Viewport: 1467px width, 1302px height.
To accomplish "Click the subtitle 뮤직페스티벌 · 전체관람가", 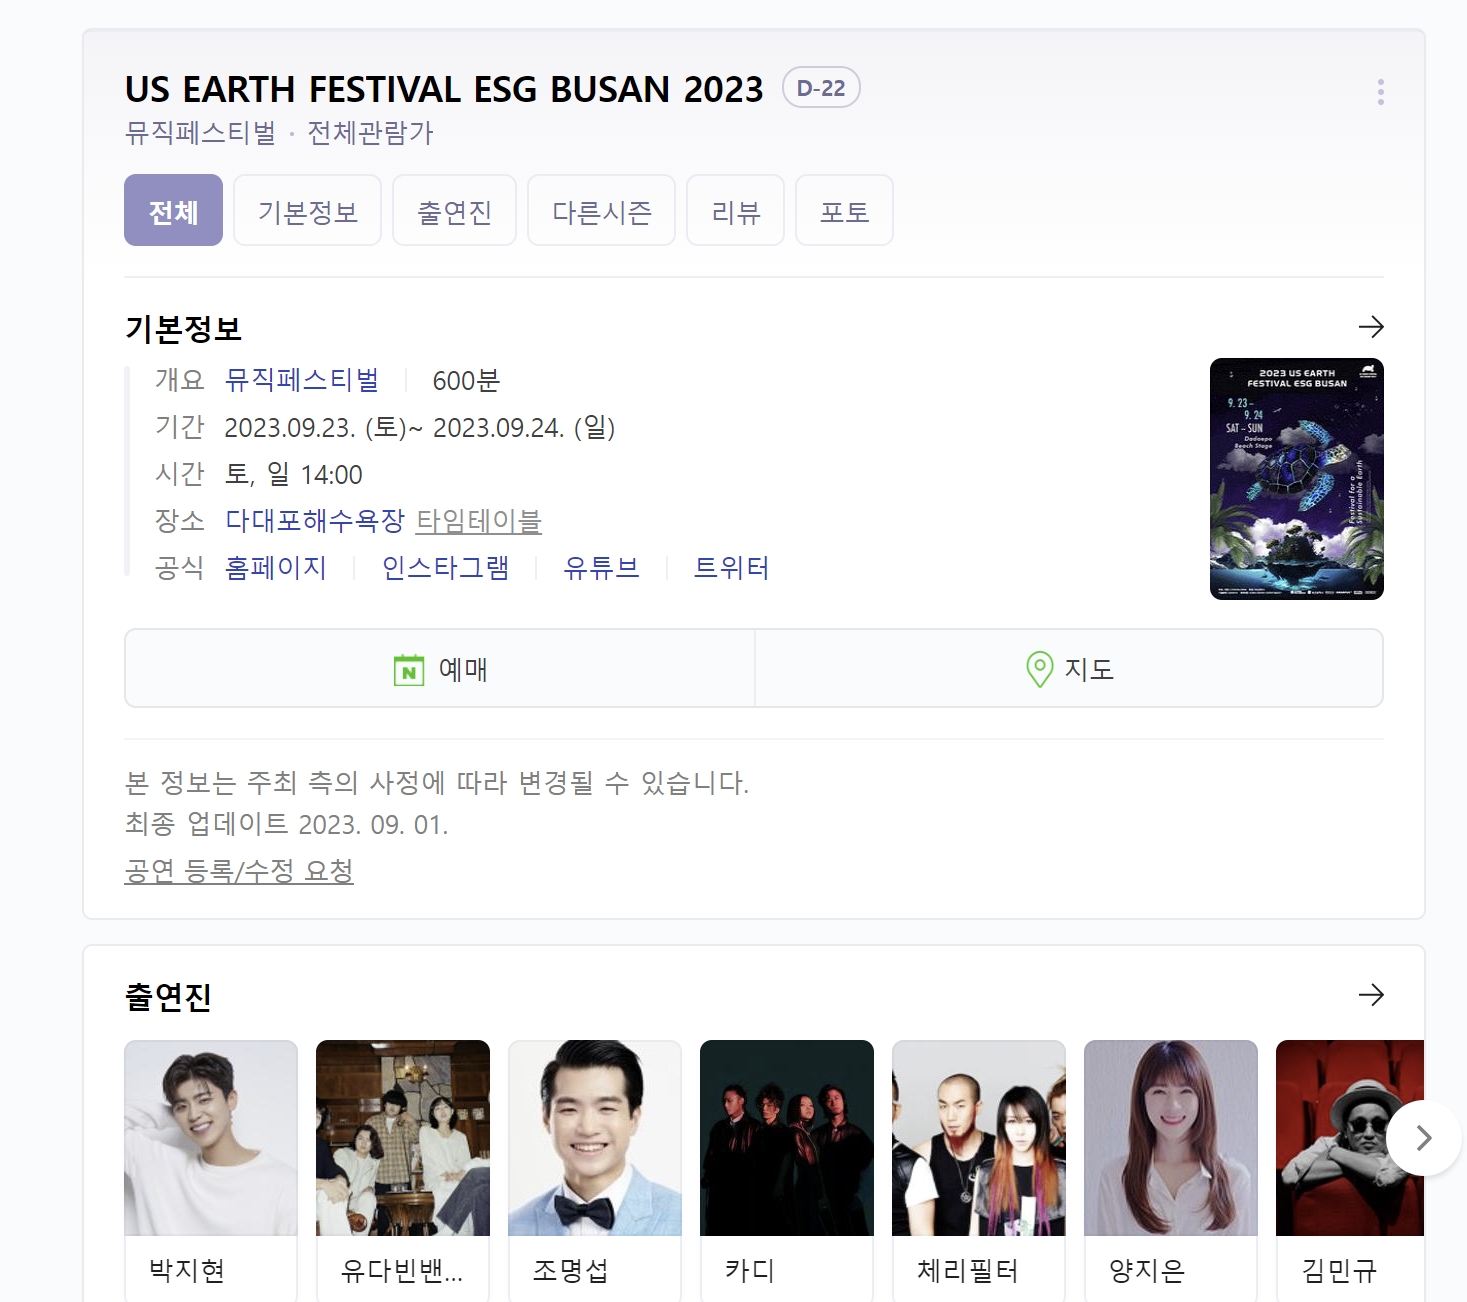I will [279, 133].
